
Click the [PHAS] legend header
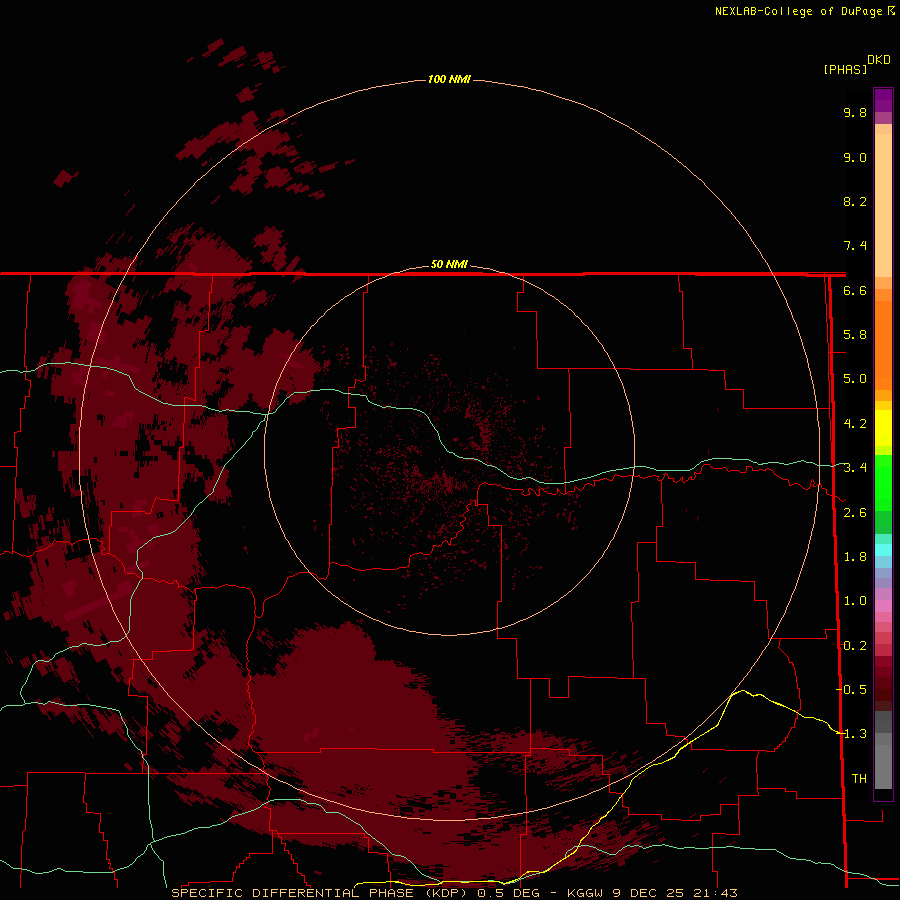point(845,69)
